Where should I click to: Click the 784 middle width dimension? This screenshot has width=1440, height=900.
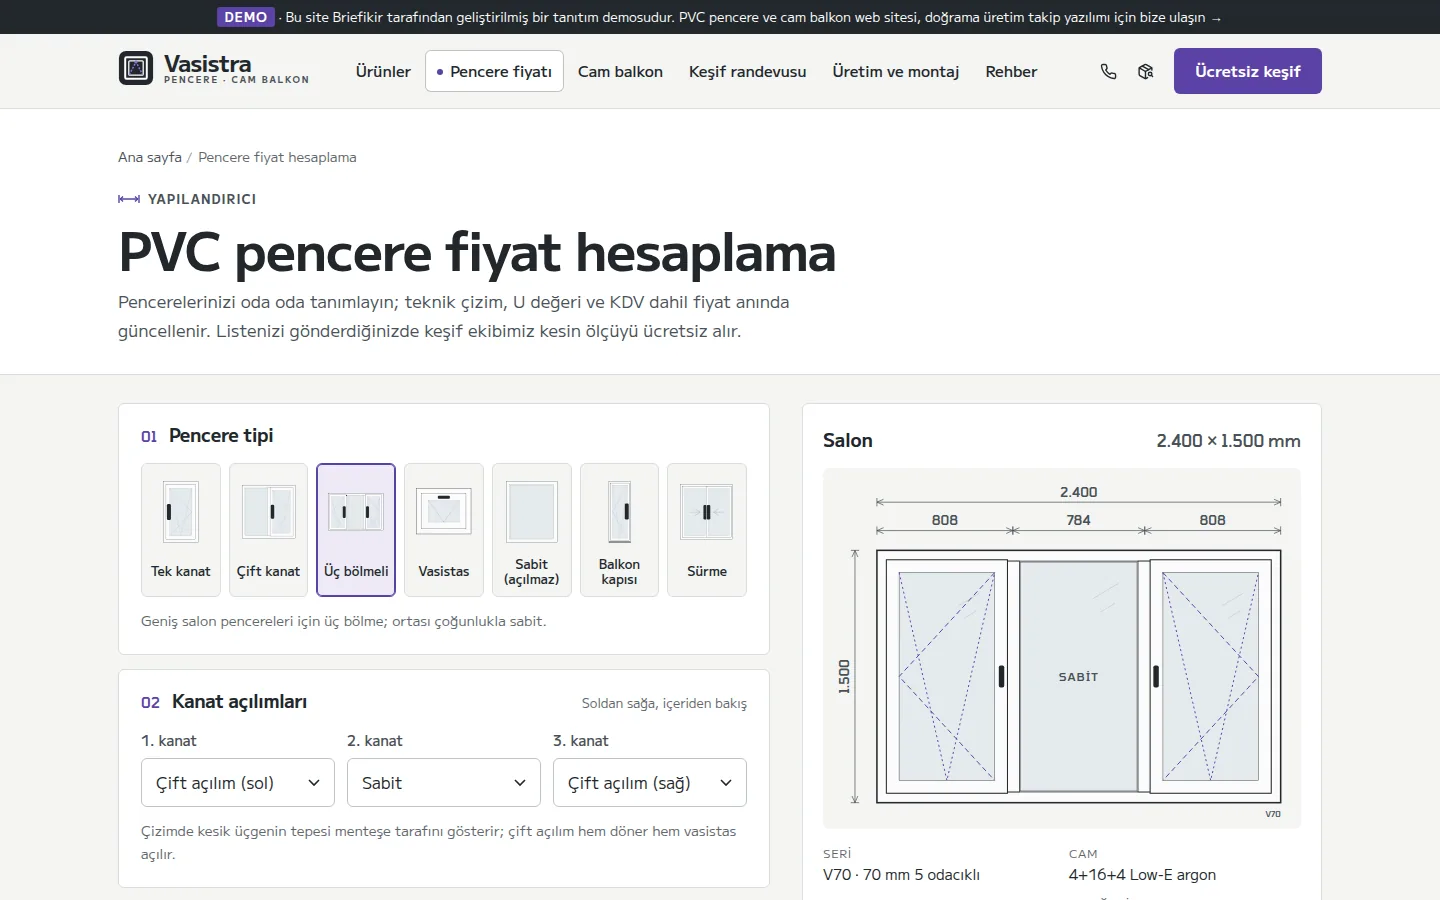[1078, 520]
